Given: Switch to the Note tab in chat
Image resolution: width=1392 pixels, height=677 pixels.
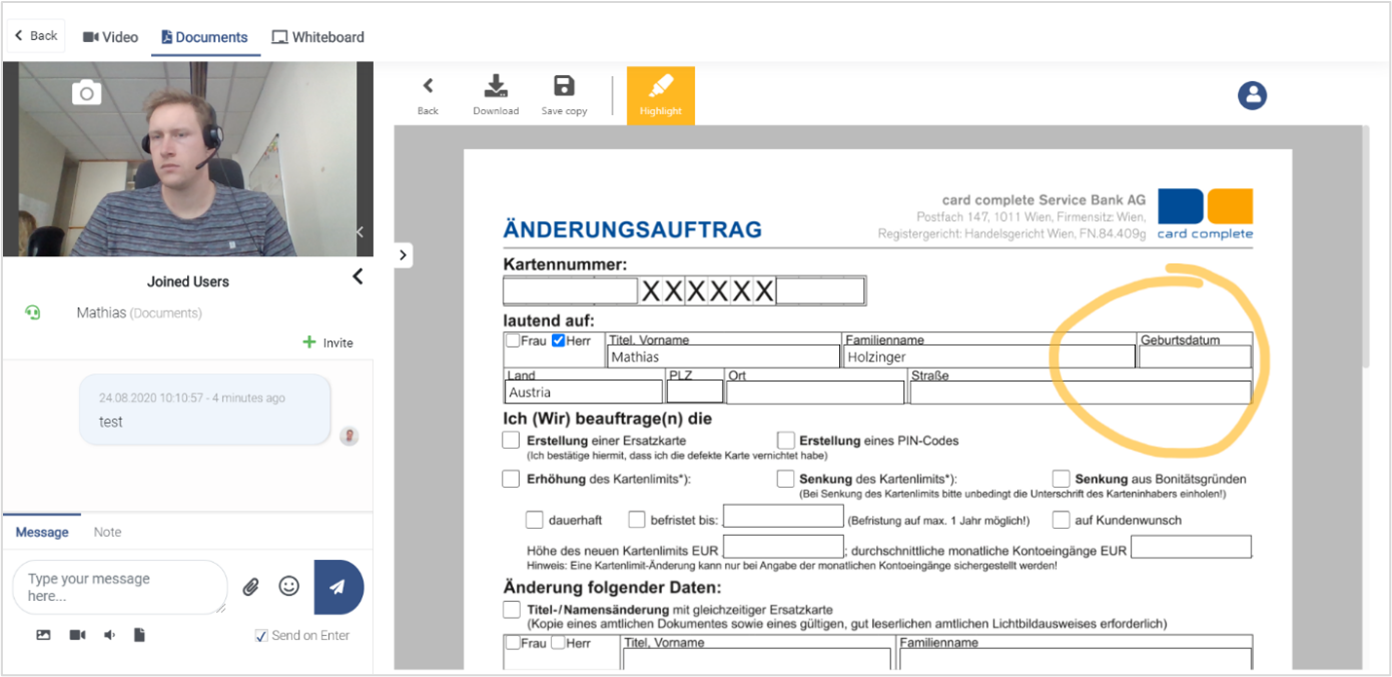Looking at the screenshot, I should (108, 532).
